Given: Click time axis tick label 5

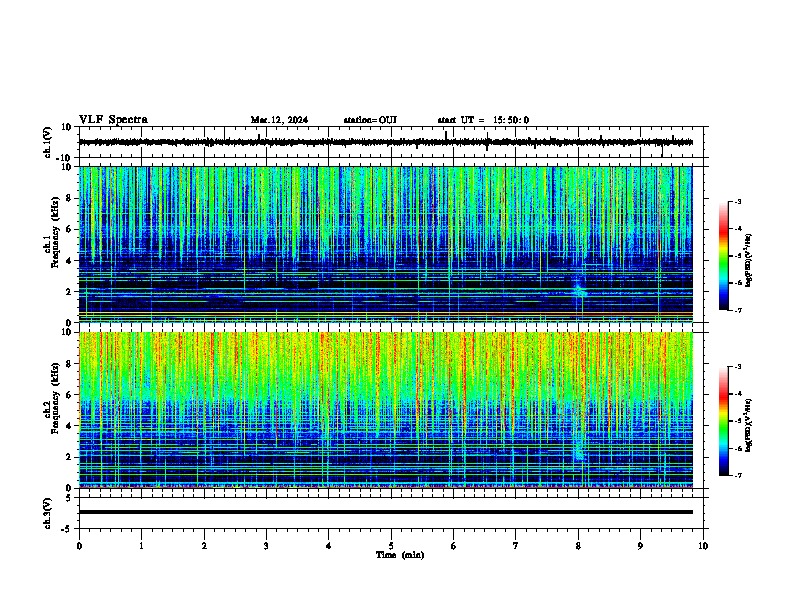Looking at the screenshot, I should coord(391,546).
